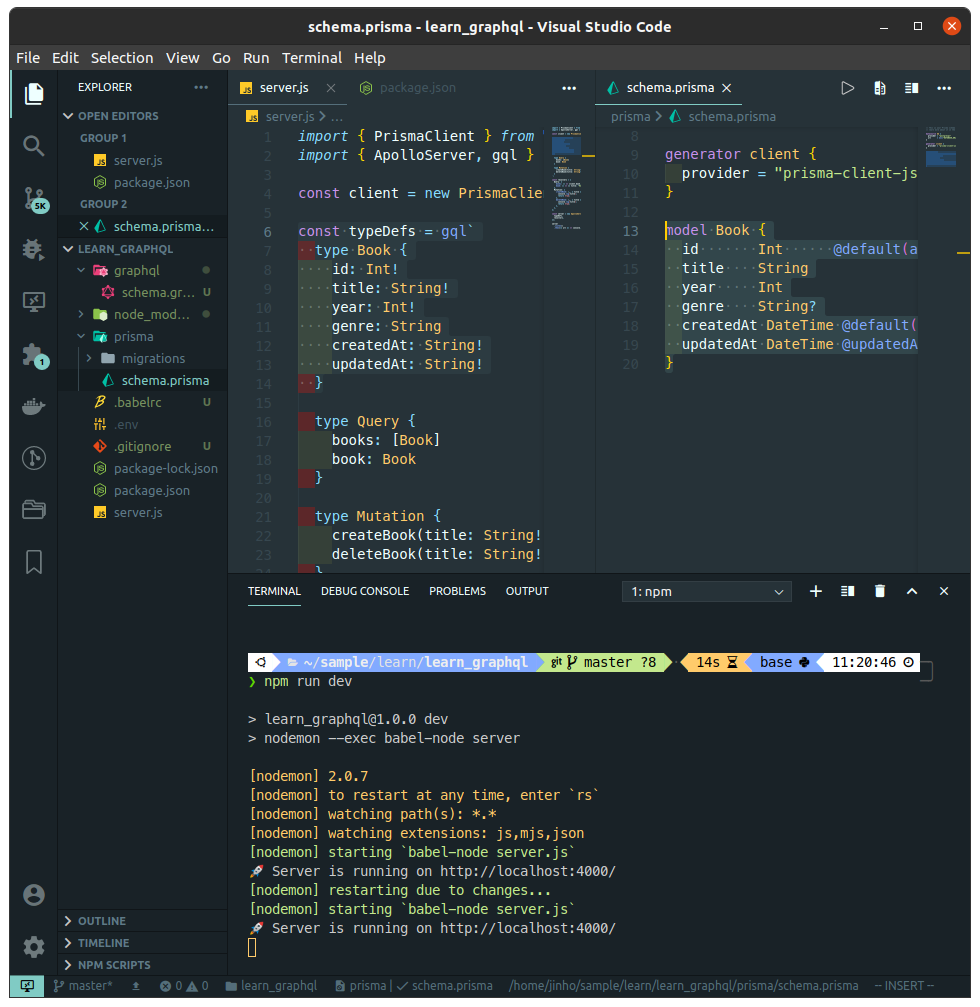Click learn_graphql folder item in status bar
The height and width of the screenshot is (1007, 980).
click(271, 986)
